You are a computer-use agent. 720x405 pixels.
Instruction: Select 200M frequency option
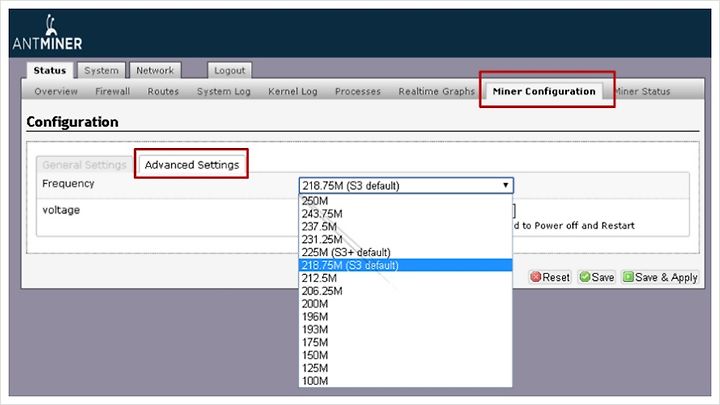coord(405,304)
